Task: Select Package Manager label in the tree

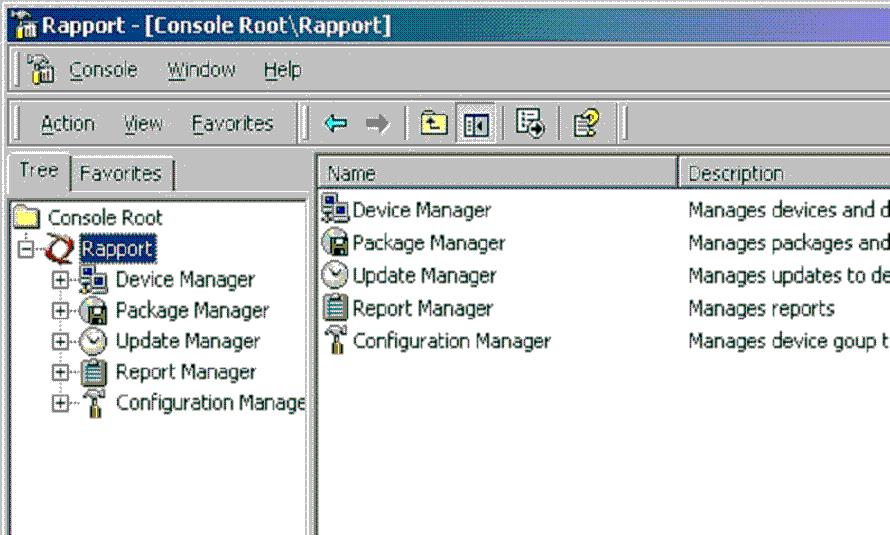Action: point(192,311)
